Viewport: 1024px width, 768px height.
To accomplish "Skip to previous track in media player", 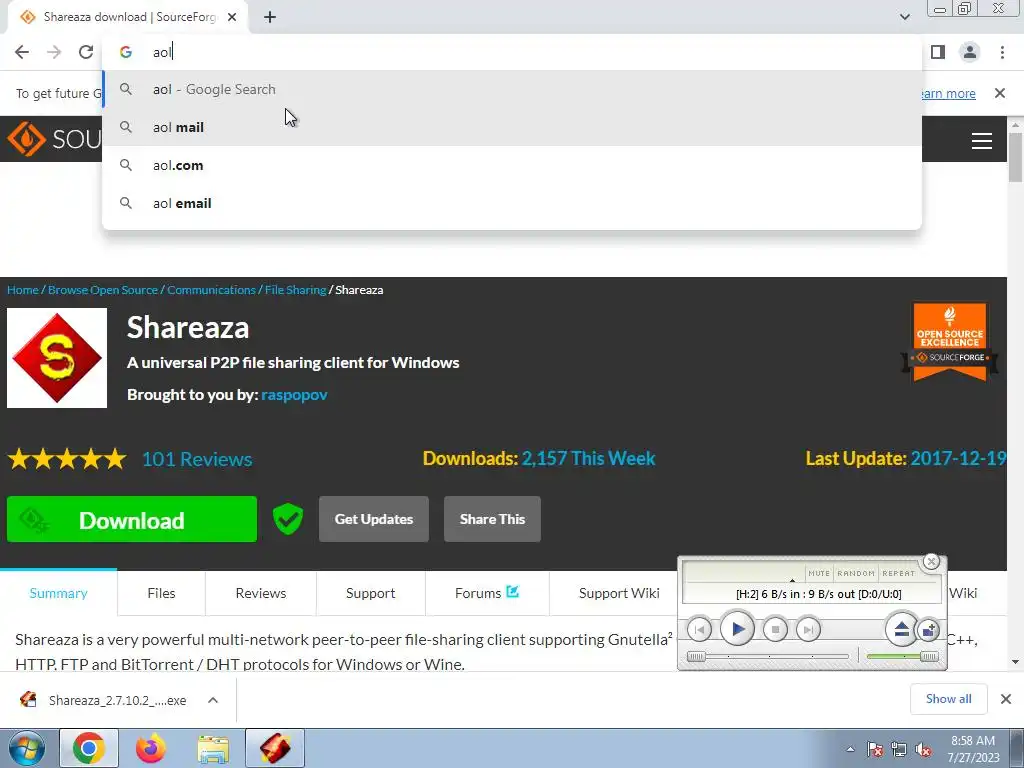I will tap(699, 630).
